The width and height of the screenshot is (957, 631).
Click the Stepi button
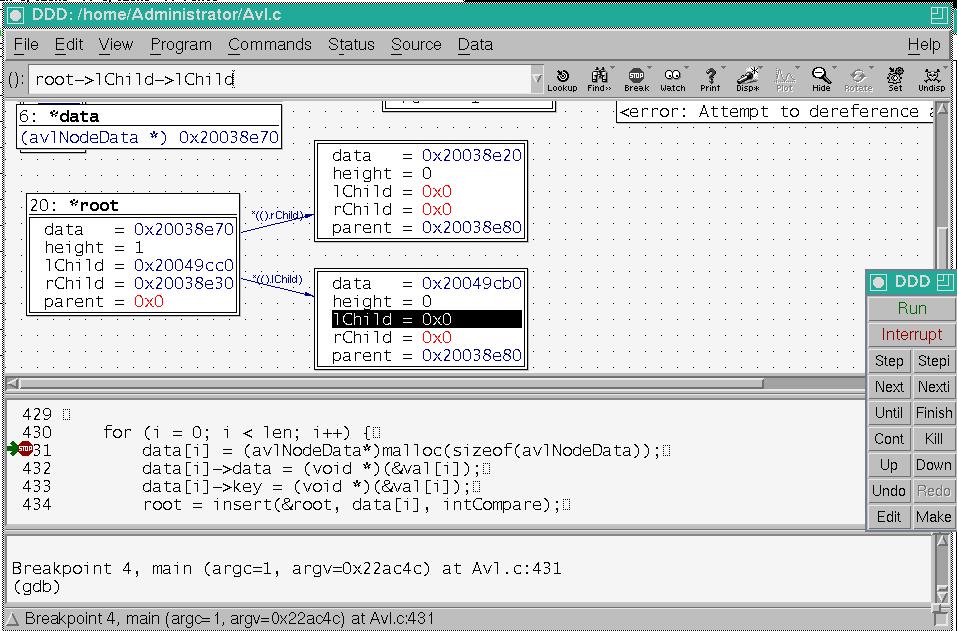(x=934, y=361)
